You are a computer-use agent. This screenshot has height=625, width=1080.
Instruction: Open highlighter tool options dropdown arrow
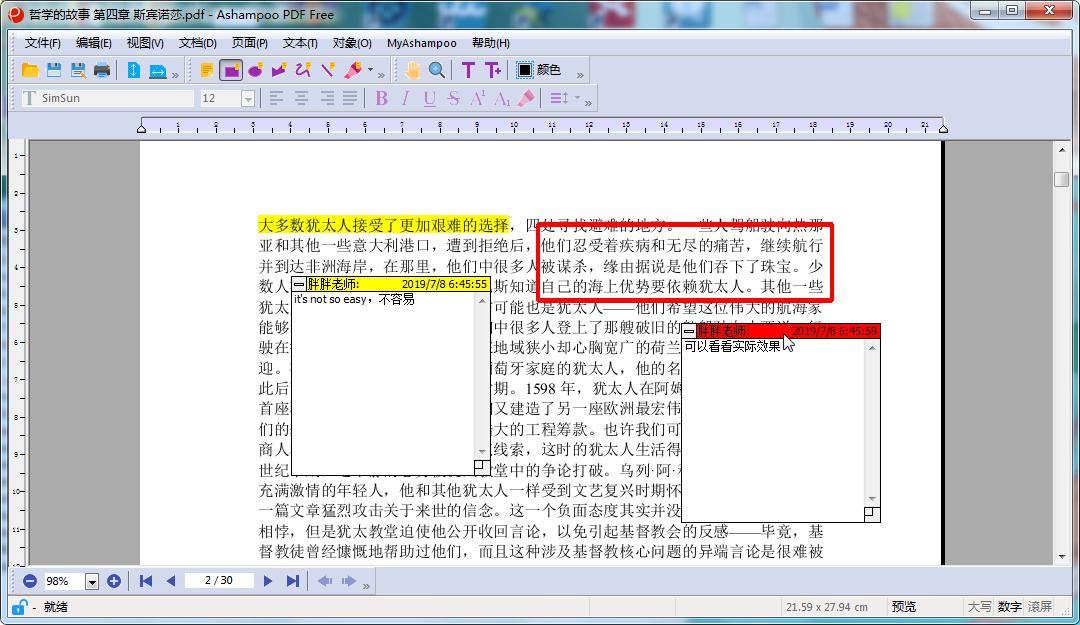[x=370, y=70]
